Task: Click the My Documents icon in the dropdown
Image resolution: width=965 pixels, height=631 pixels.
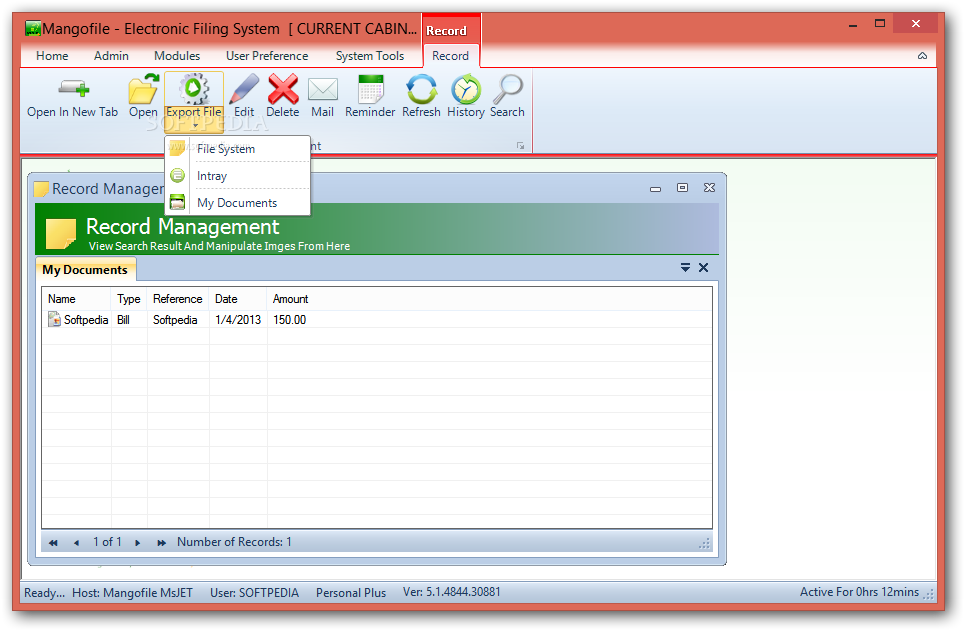Action: pyautogui.click(x=177, y=202)
